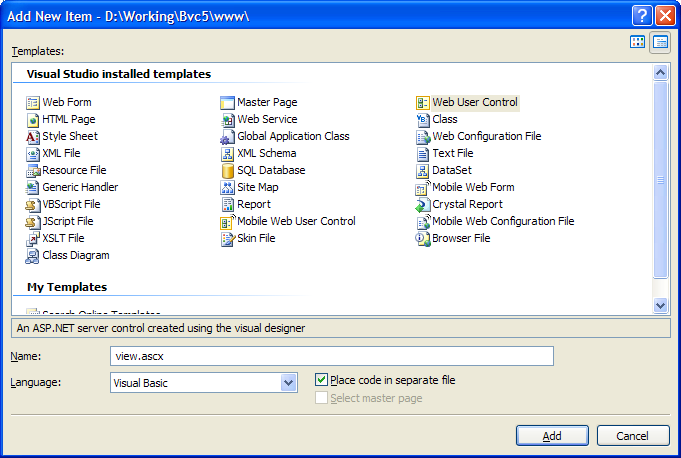Screen dimensions: 681x458
Task: Switch to large icons view
Action: tap(637, 42)
